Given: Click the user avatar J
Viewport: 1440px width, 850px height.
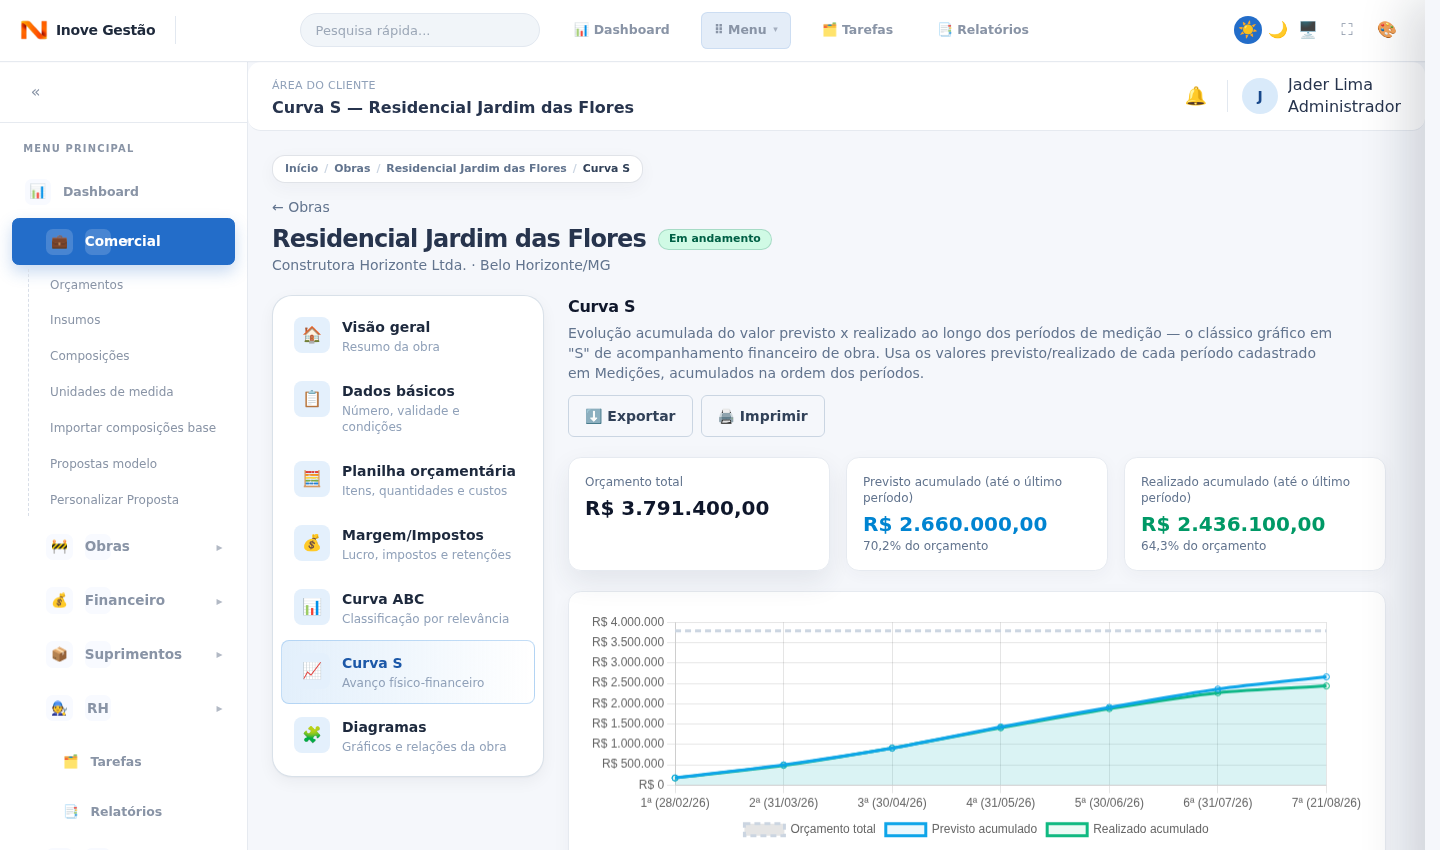Looking at the screenshot, I should (1260, 96).
